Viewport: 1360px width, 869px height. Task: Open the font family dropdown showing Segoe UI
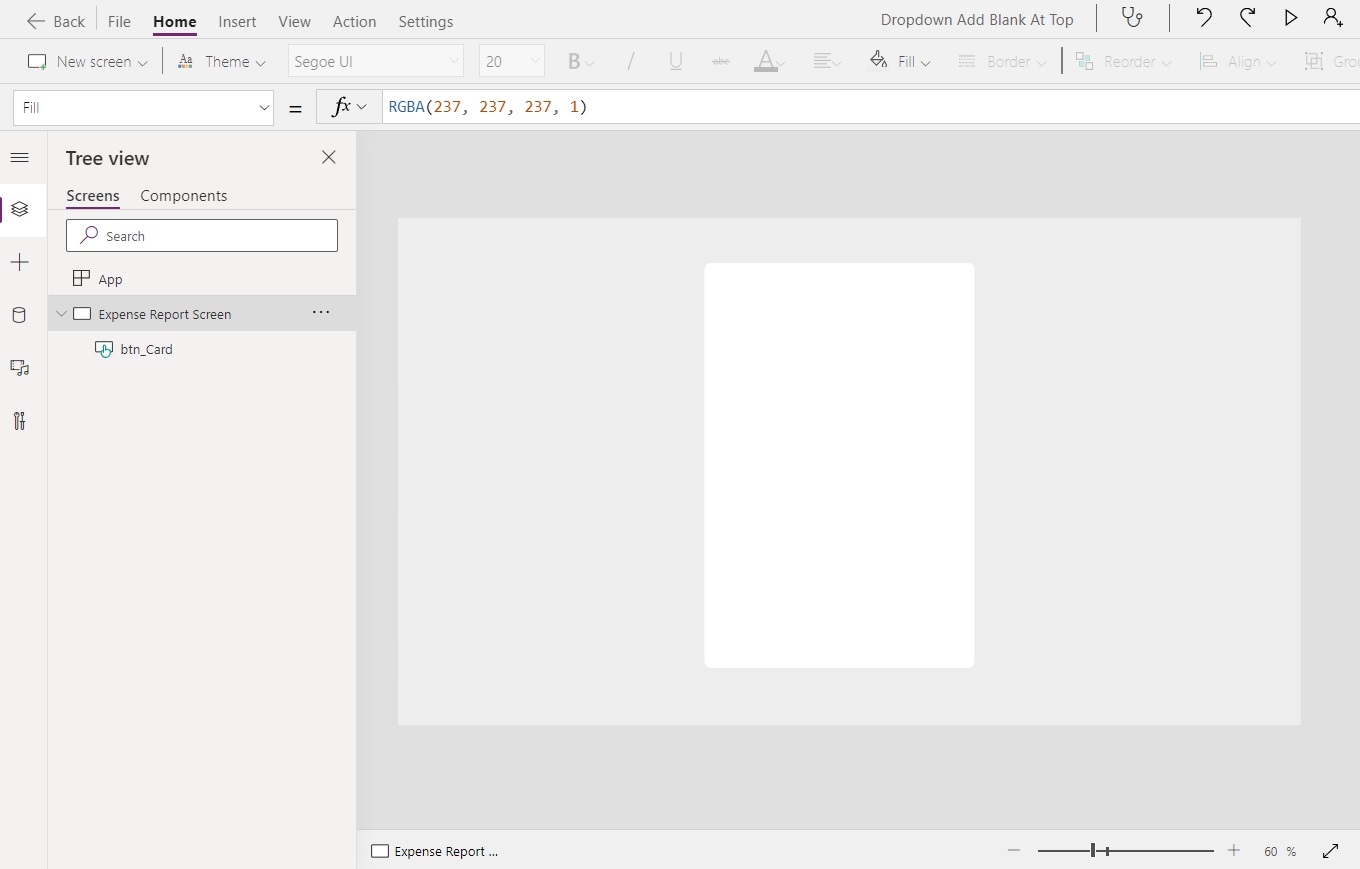tap(375, 61)
